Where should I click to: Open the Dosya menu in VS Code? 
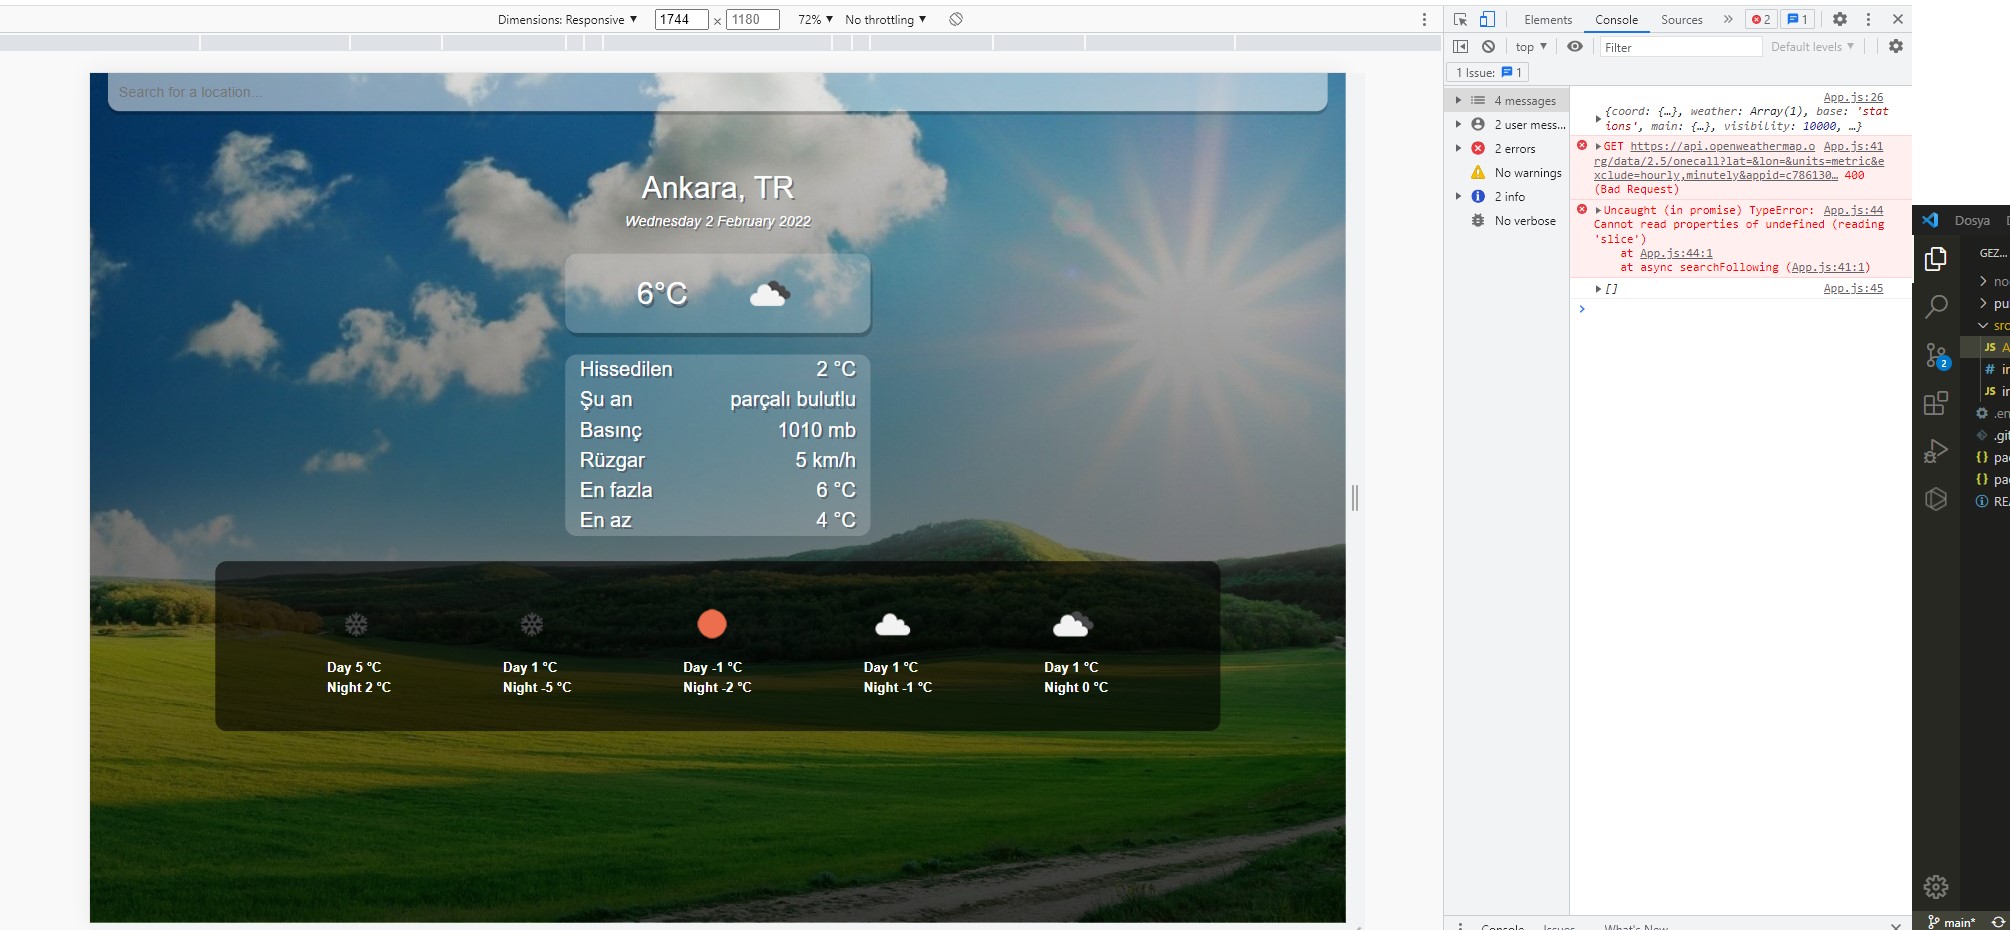pos(1972,221)
